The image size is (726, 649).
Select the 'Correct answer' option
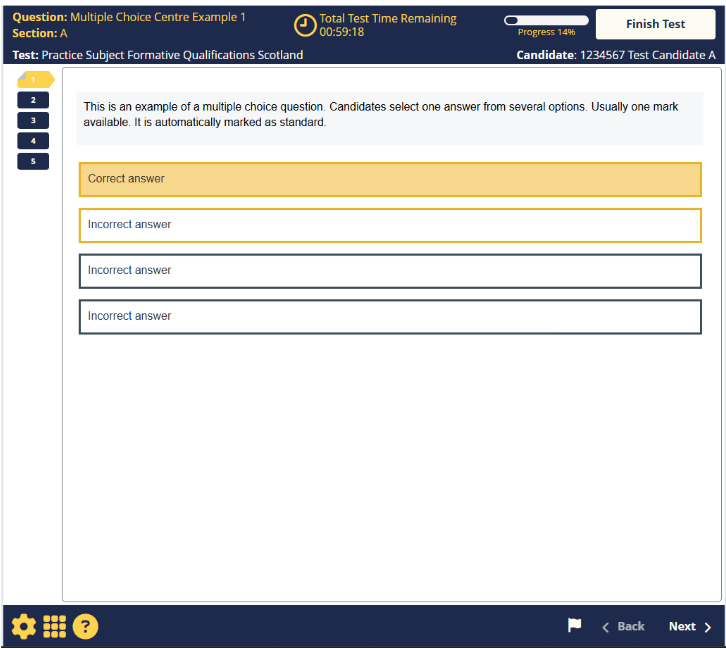click(x=390, y=179)
